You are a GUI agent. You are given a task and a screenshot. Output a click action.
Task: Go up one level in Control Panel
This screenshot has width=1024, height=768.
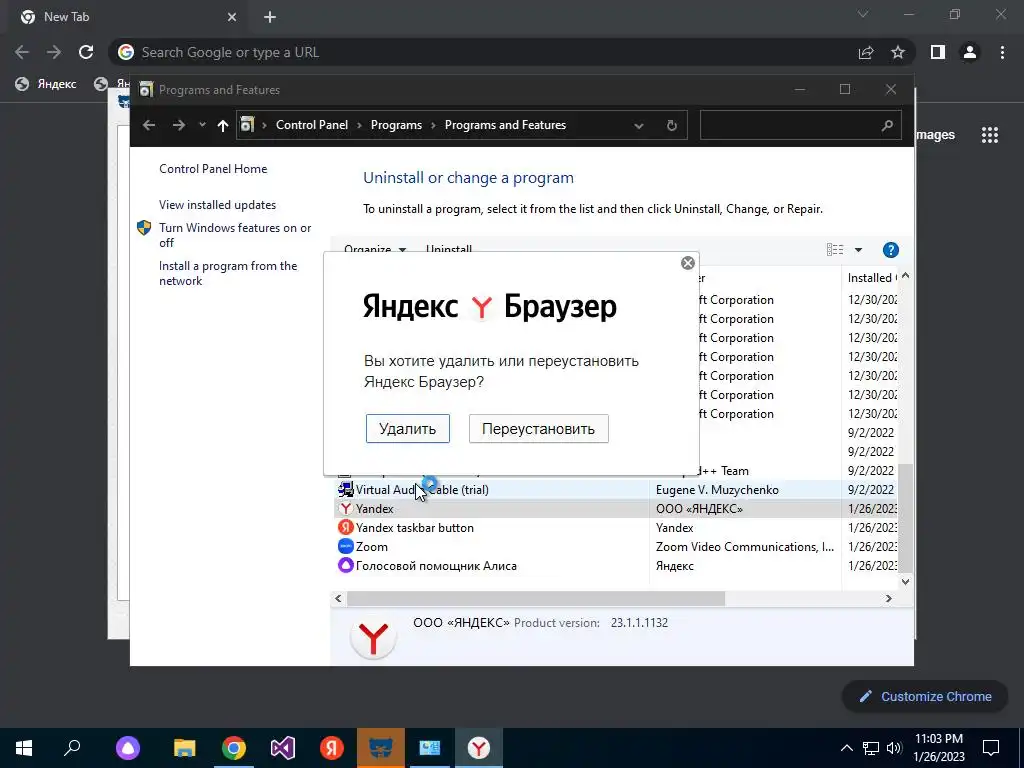[x=223, y=125]
